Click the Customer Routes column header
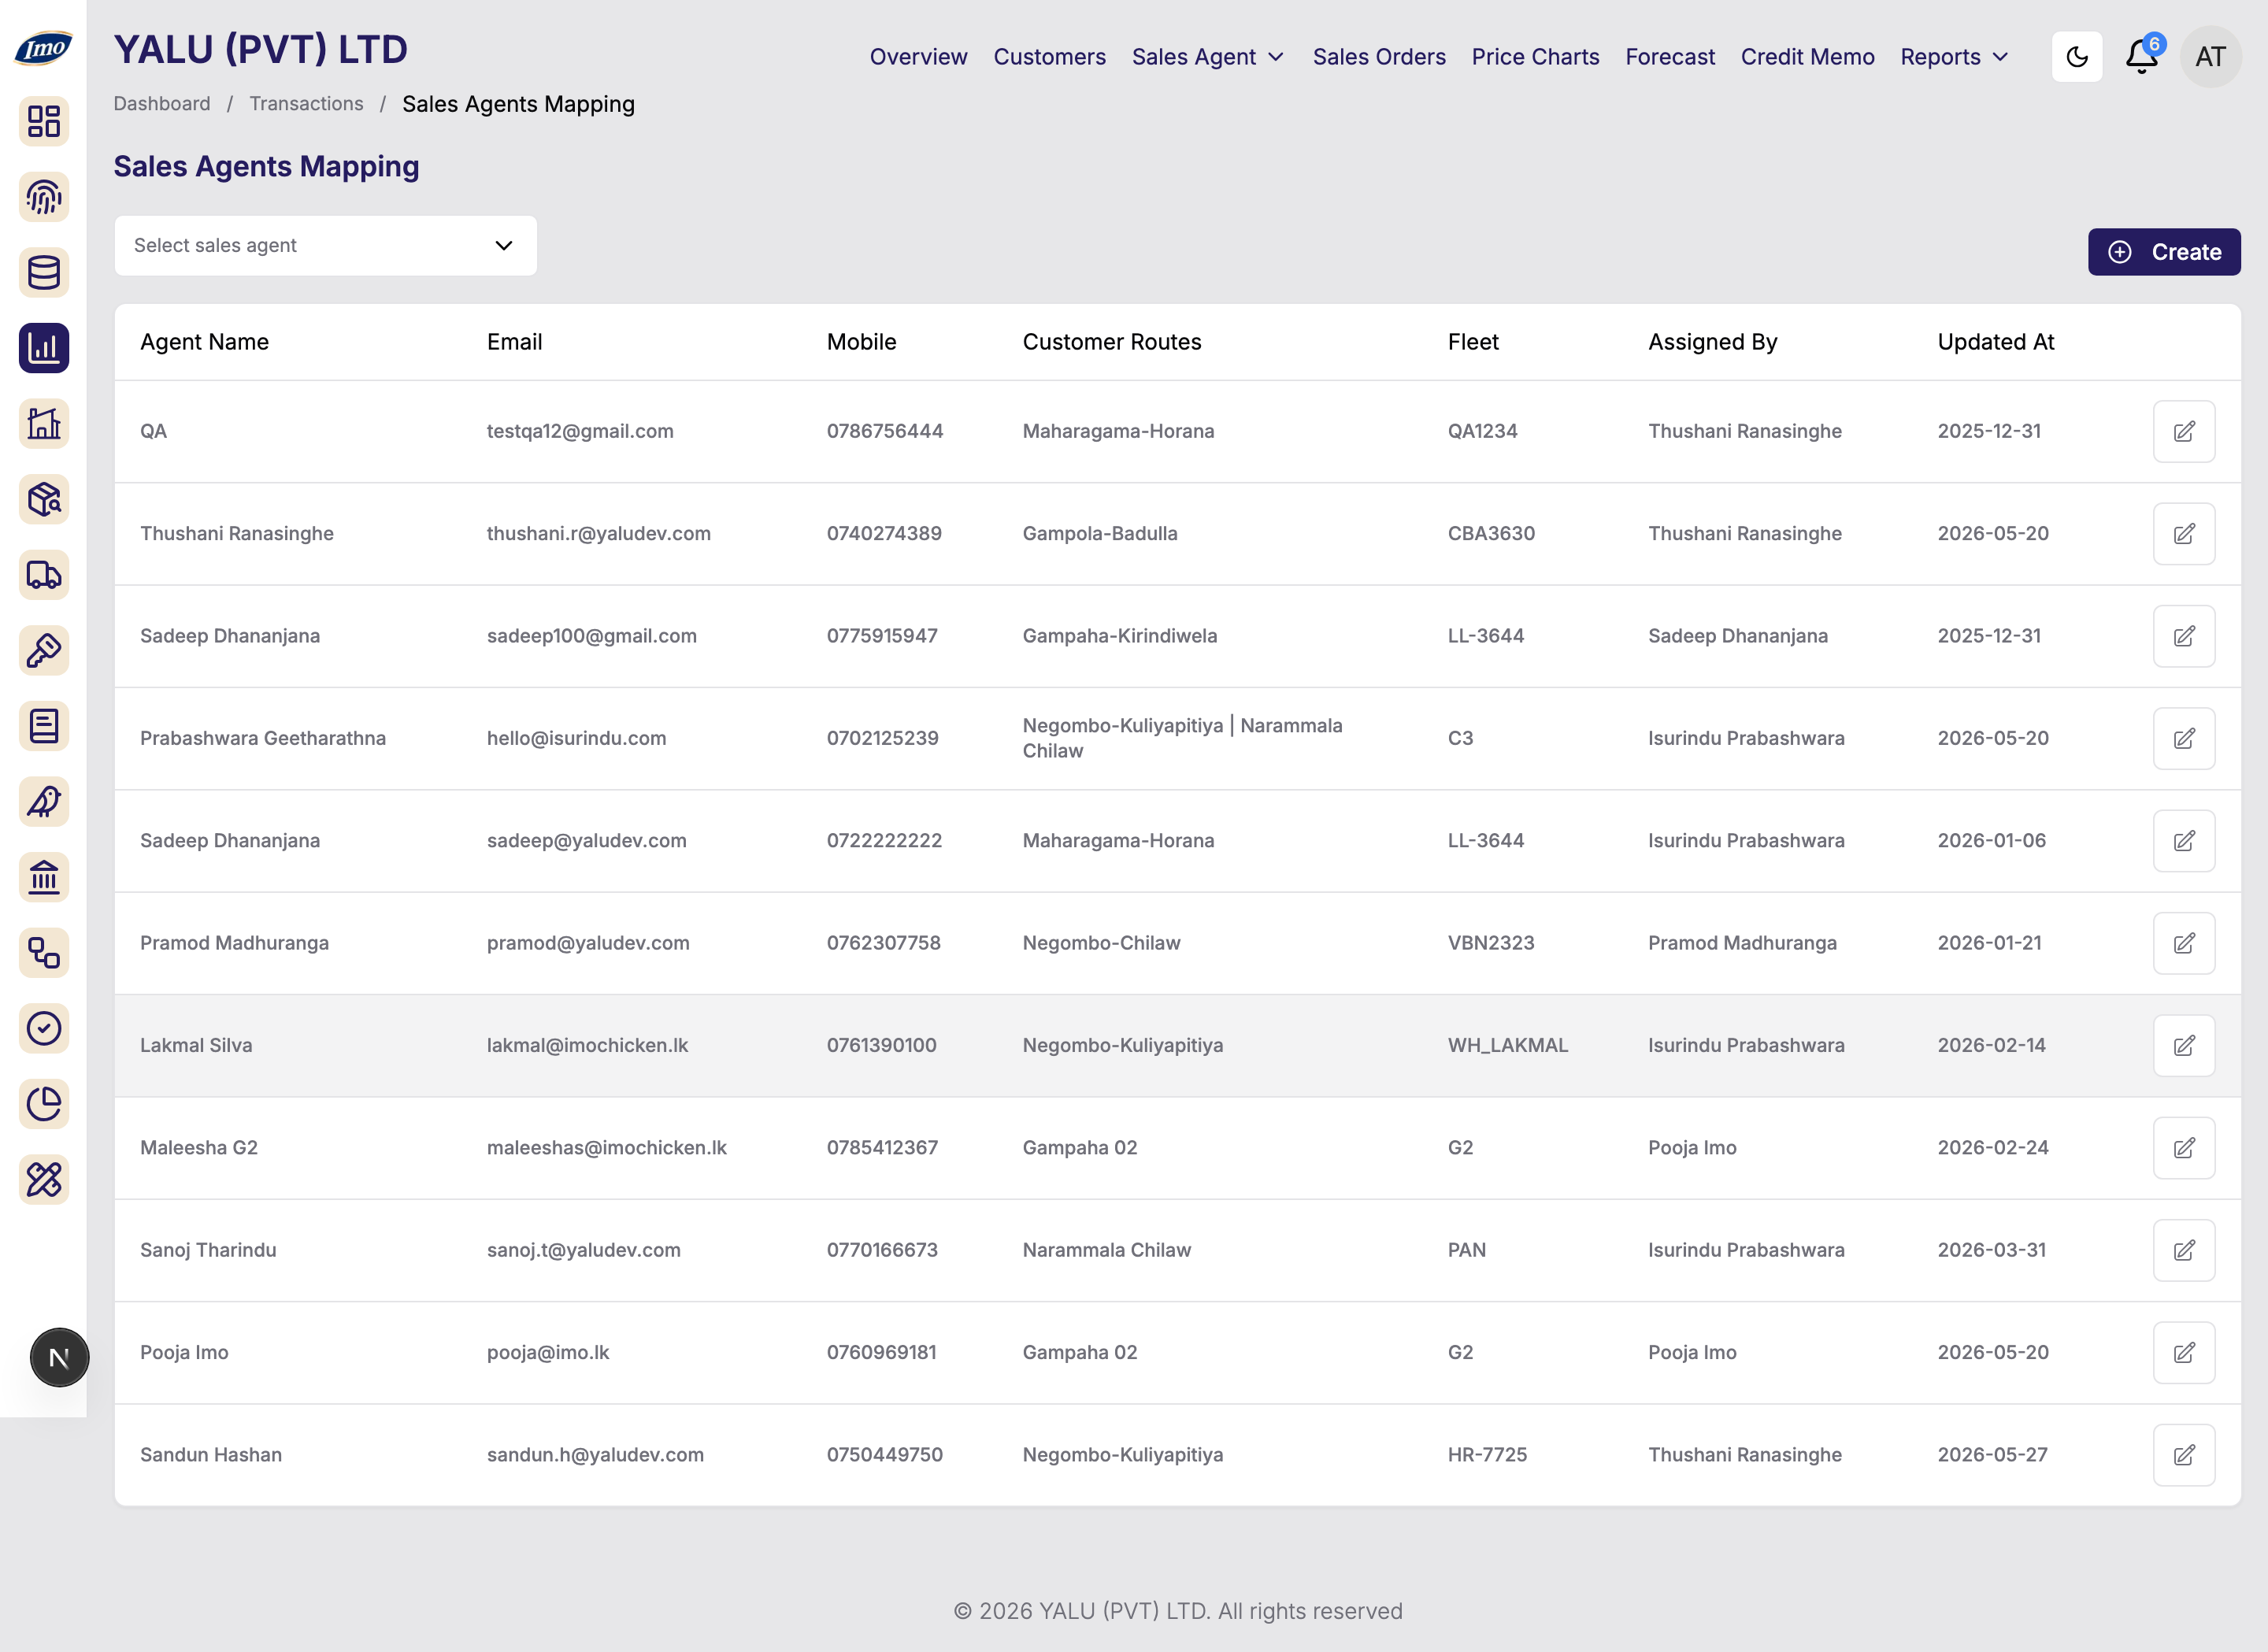 pos(1111,342)
